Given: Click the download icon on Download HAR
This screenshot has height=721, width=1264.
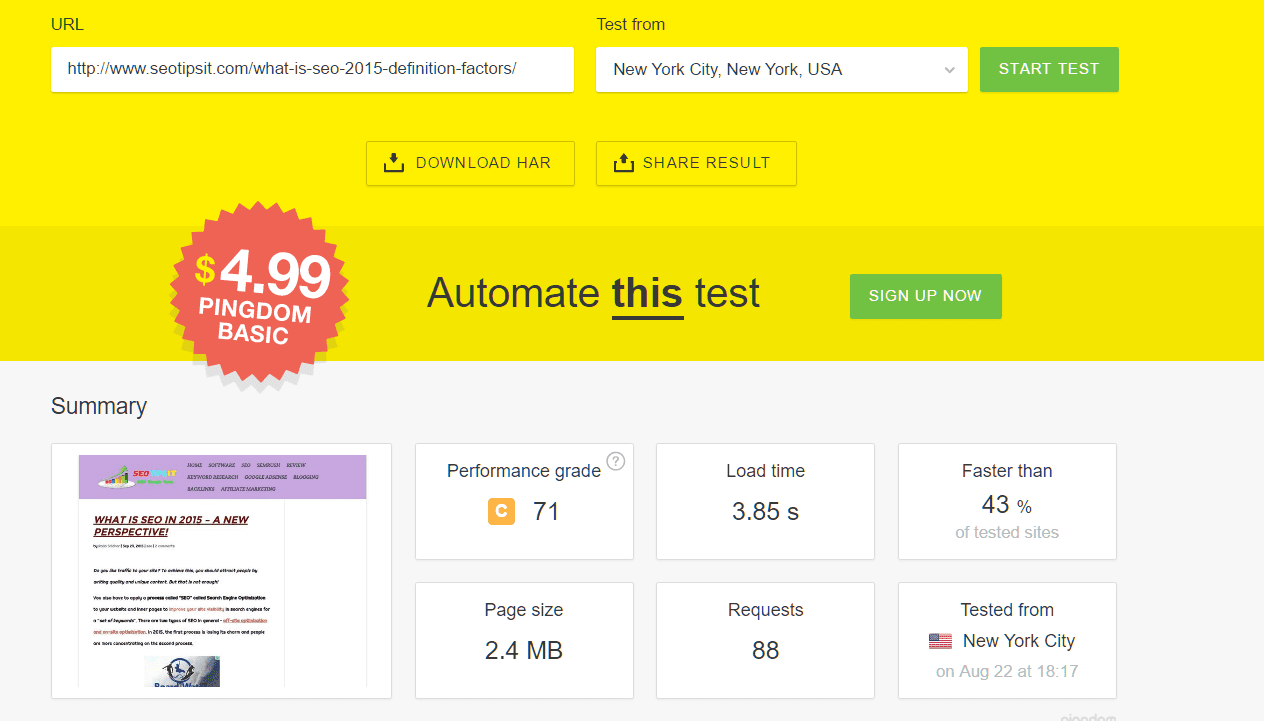Looking at the screenshot, I should pos(394,162).
